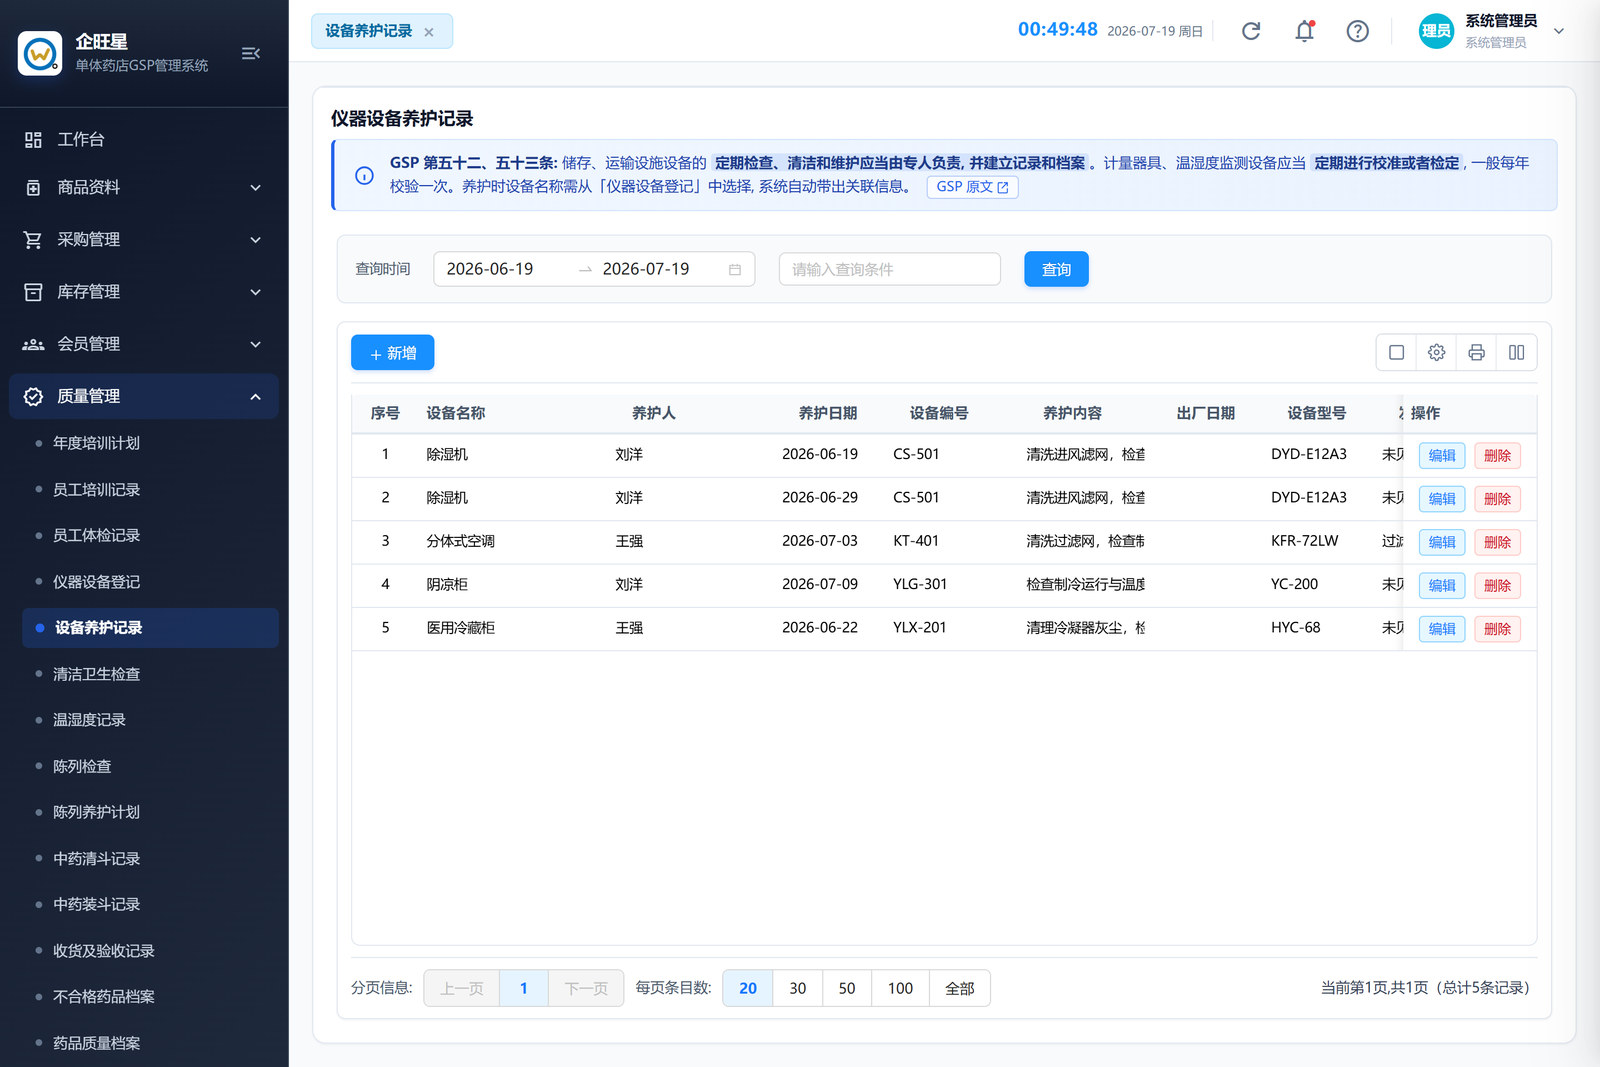Show 全部 records per page
The image size is (1600, 1067).
(x=960, y=988)
